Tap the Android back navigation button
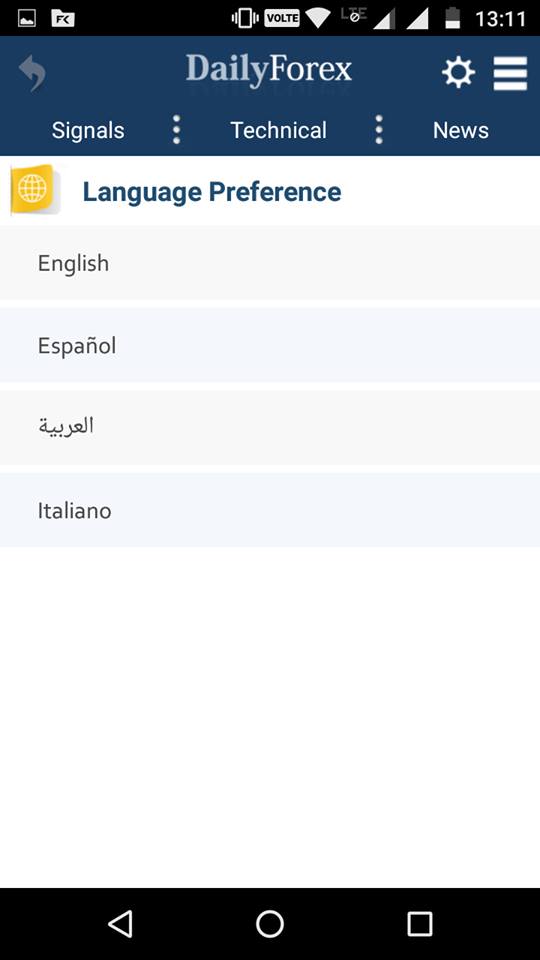Viewport: 540px width, 960px height. coord(120,924)
